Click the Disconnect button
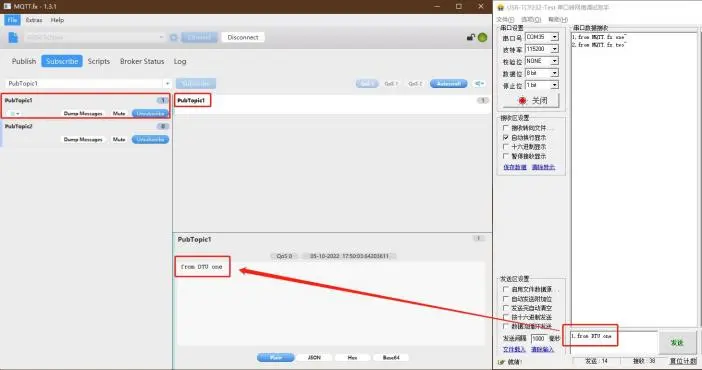The image size is (702, 370). [243, 38]
